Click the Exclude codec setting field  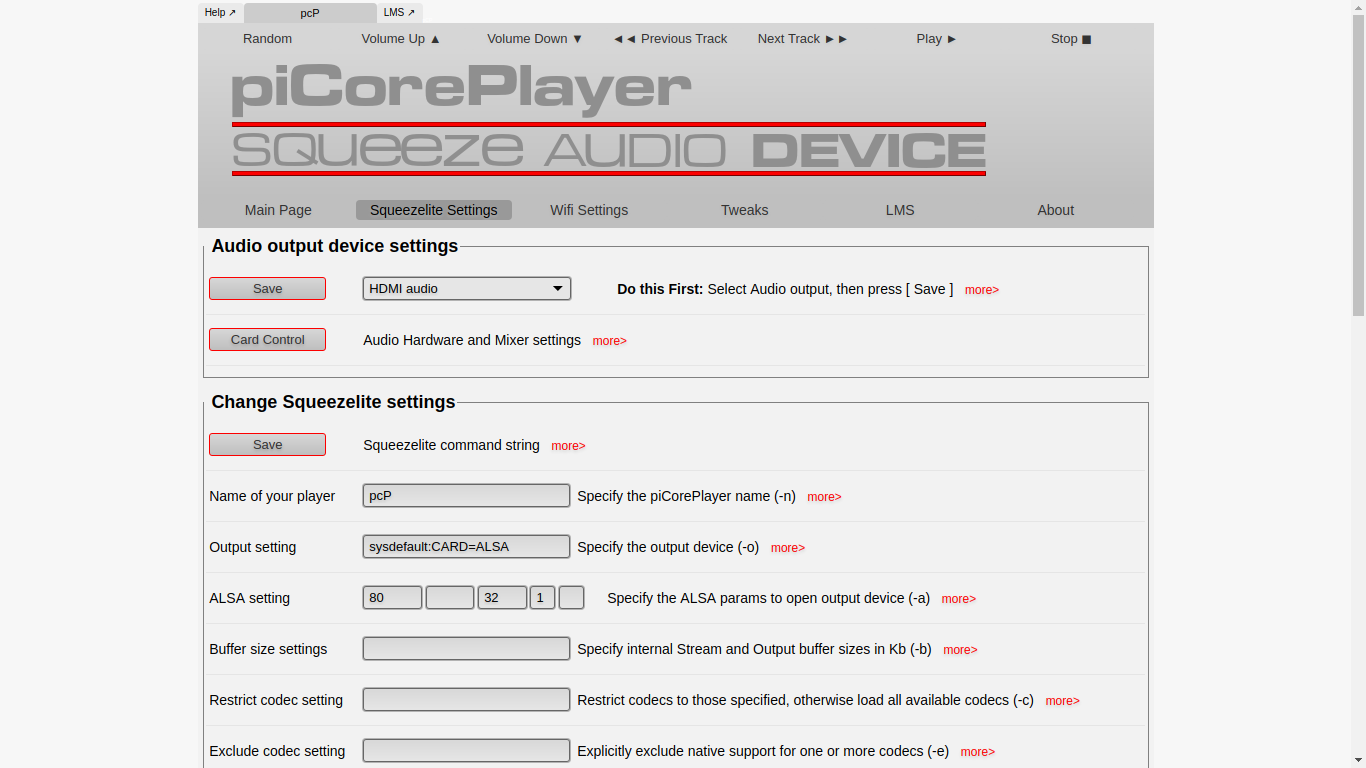point(466,751)
